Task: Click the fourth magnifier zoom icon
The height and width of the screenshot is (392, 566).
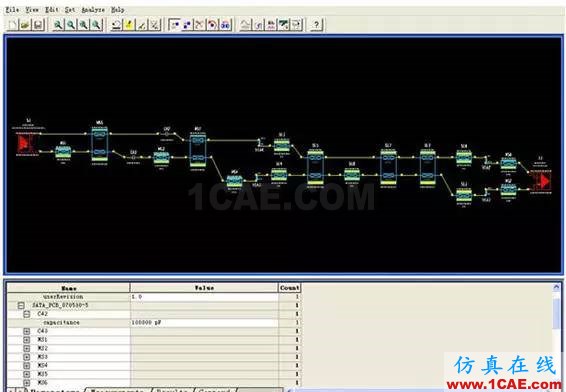Action: click(x=96, y=25)
